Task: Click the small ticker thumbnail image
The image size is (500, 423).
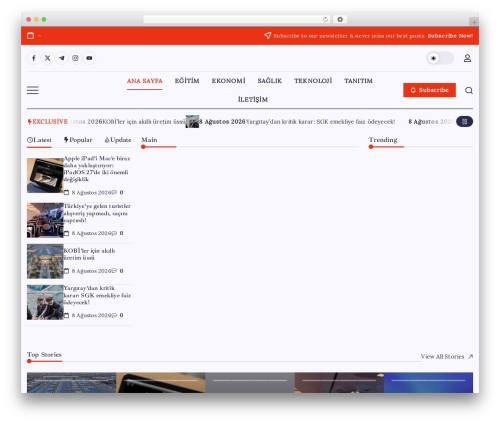Action: point(192,121)
